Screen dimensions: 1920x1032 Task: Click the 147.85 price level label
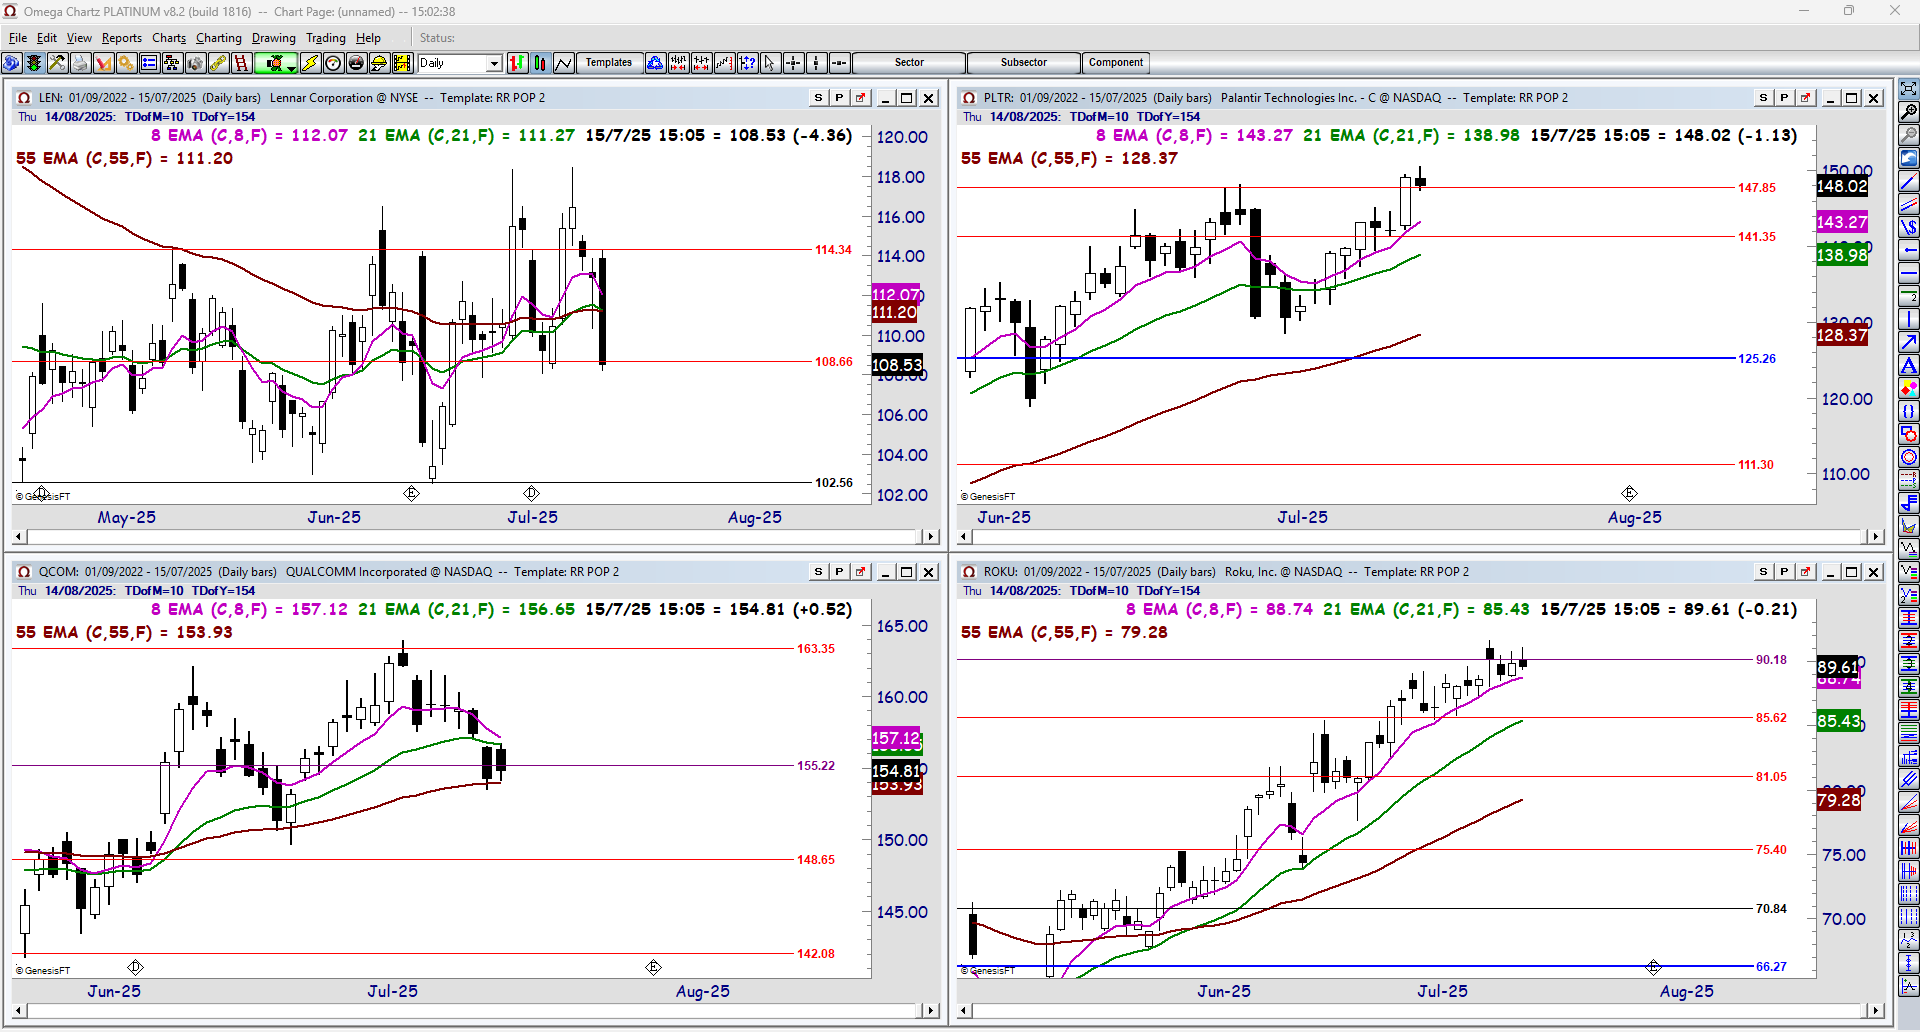[x=1757, y=188]
